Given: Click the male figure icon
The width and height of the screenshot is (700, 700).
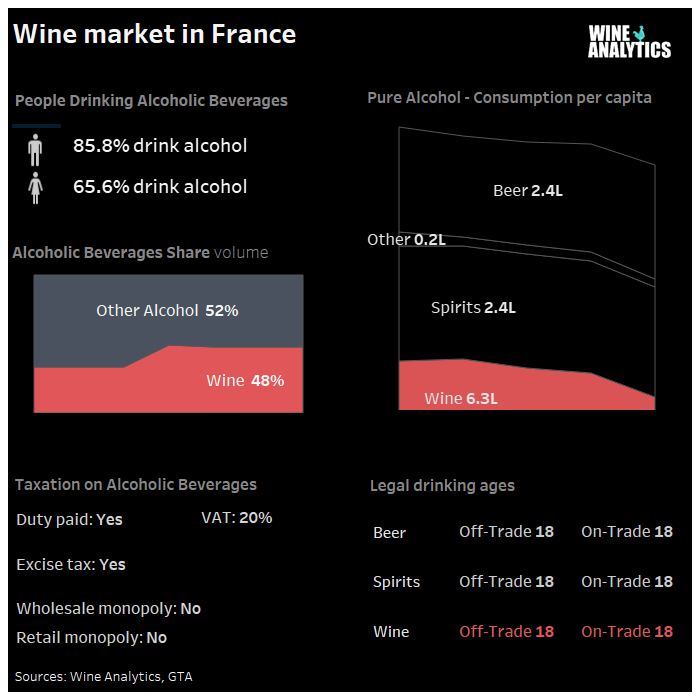Looking at the screenshot, I should 35,150.
